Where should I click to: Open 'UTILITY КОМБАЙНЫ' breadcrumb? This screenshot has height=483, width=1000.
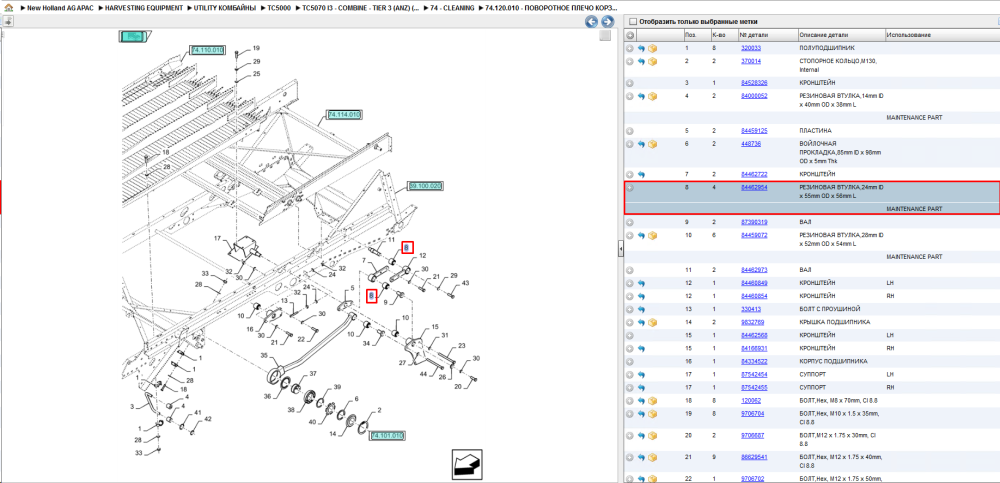tap(224, 8)
